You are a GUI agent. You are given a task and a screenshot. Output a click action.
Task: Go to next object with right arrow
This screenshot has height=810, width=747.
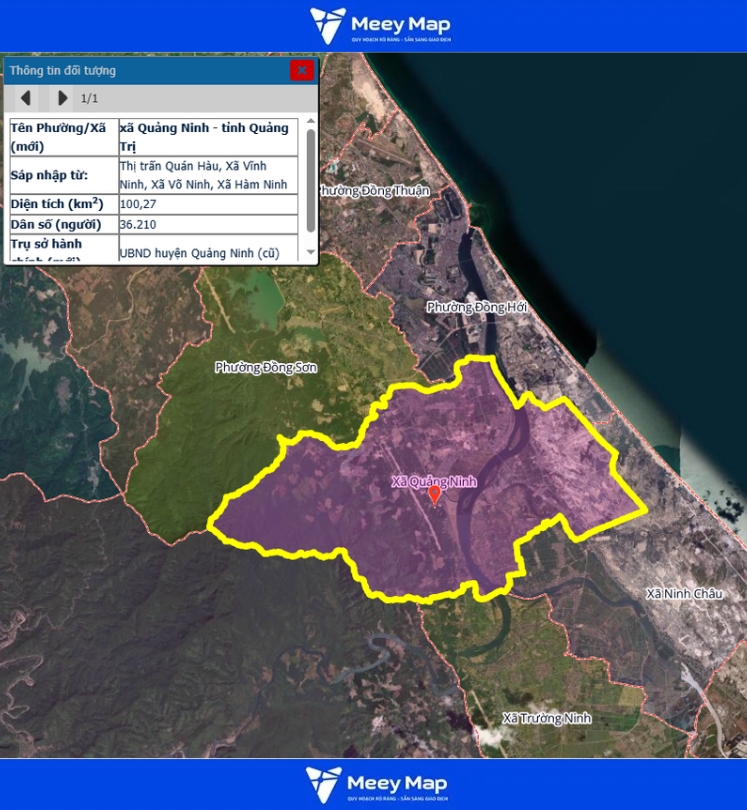[x=62, y=98]
